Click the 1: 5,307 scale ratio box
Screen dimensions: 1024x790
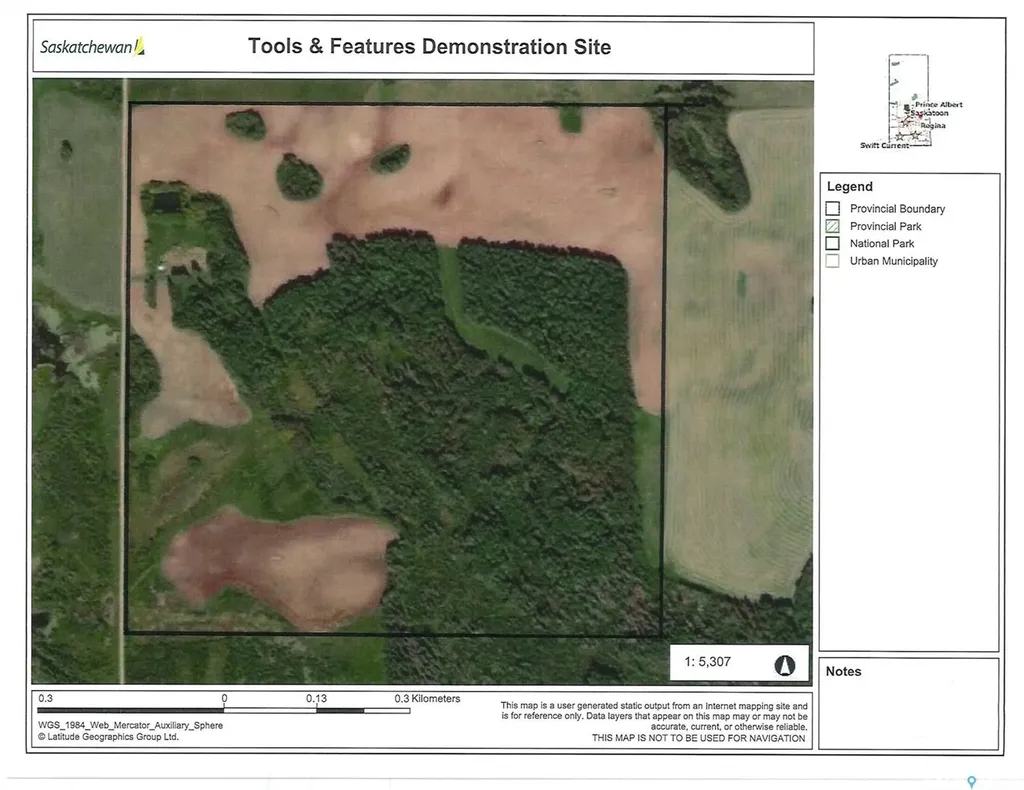739,663
